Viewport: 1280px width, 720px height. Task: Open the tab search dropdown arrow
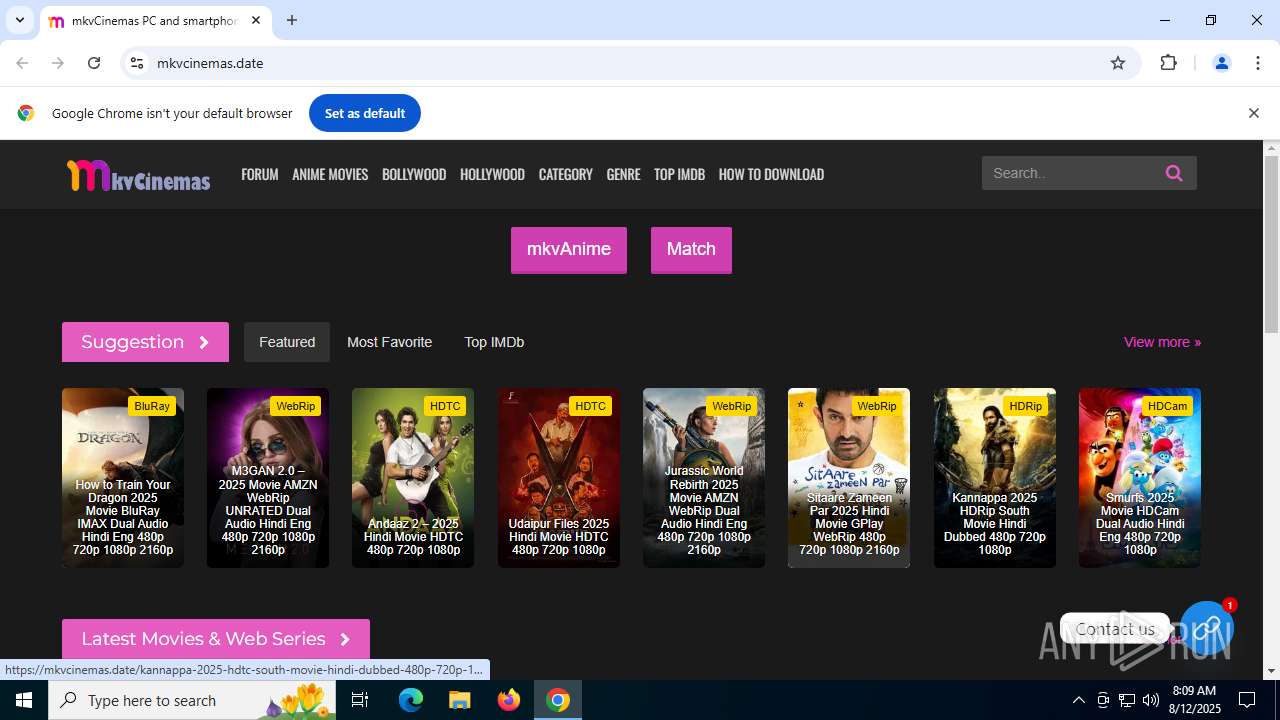pos(19,20)
